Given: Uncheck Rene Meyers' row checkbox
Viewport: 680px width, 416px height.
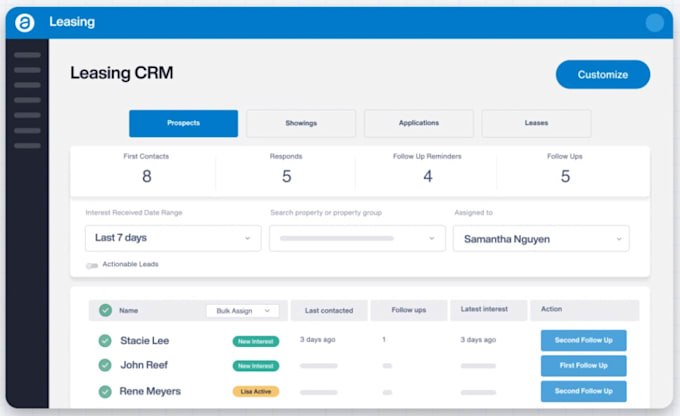Looking at the screenshot, I should pyautogui.click(x=105, y=391).
